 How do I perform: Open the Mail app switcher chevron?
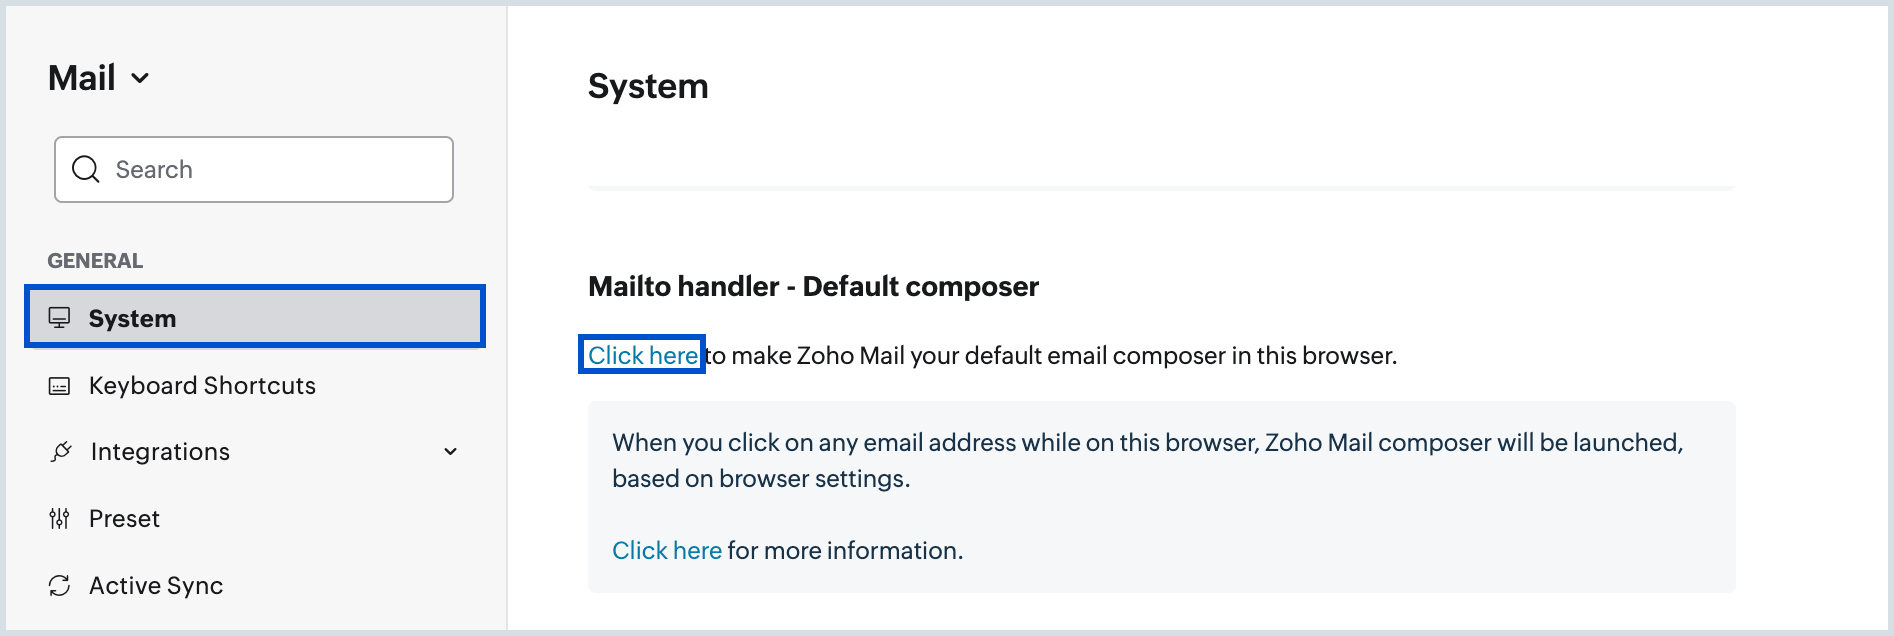click(141, 77)
